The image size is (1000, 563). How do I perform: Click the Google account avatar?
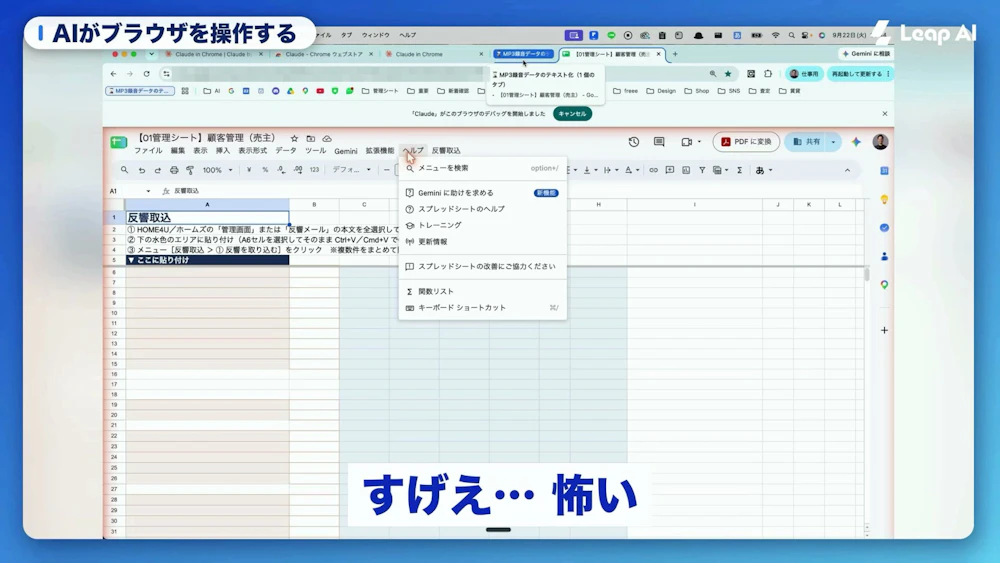tap(880, 142)
